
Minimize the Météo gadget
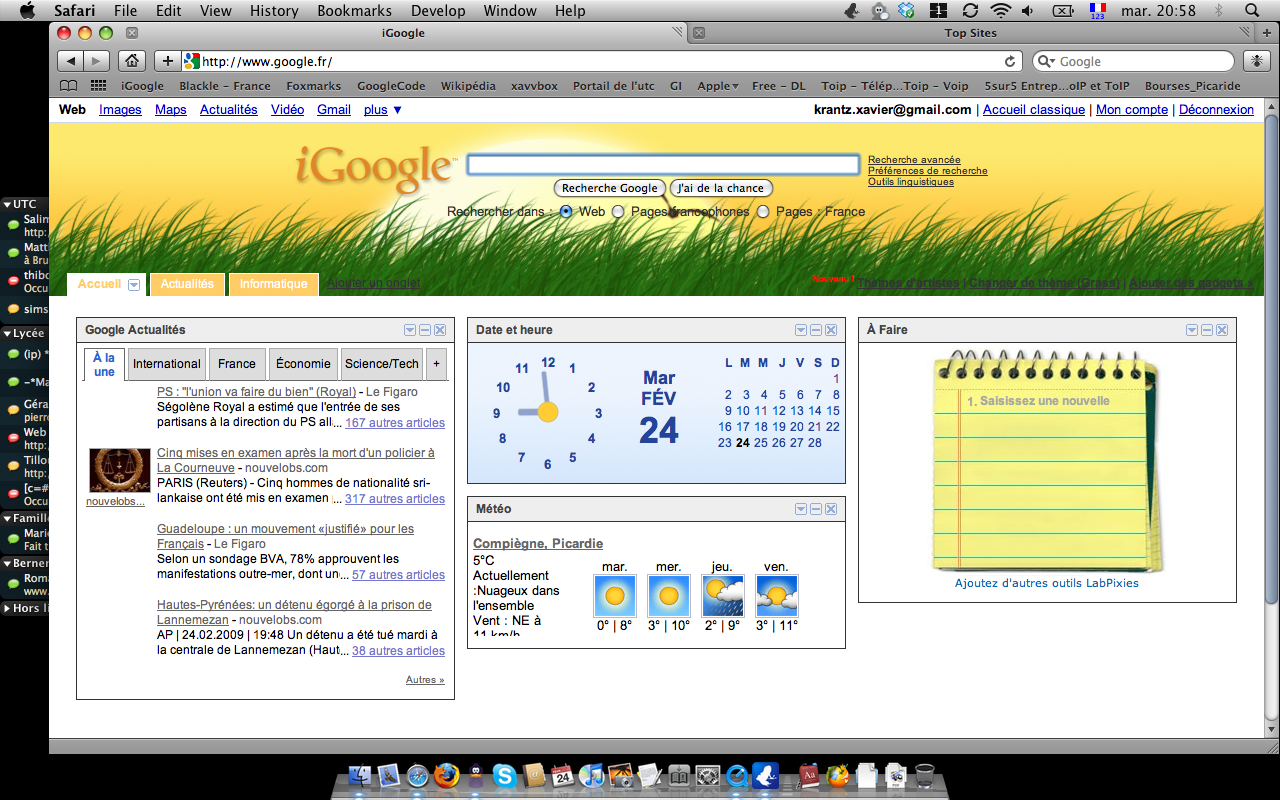[x=816, y=509]
